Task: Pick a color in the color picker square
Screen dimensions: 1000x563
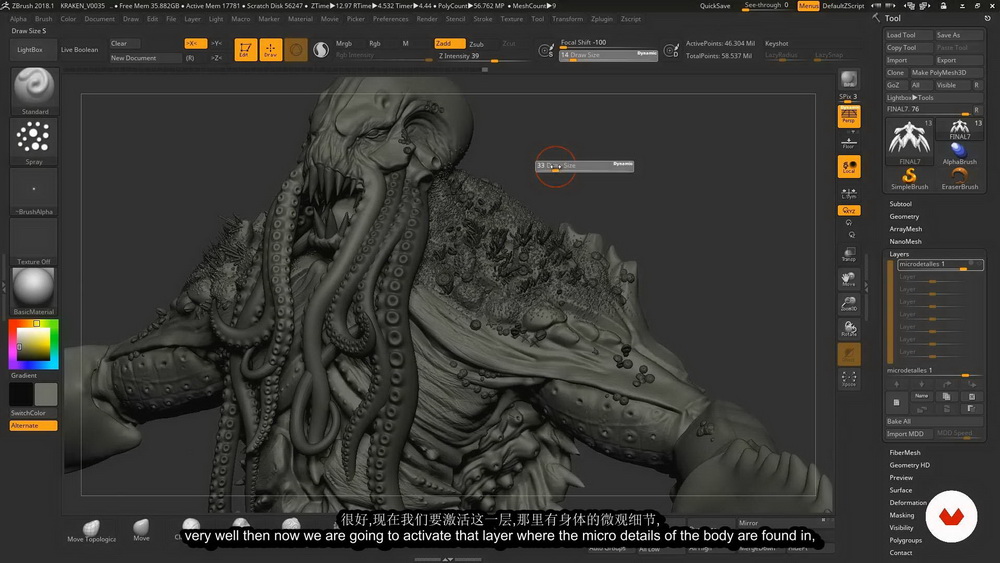Action: (33, 344)
